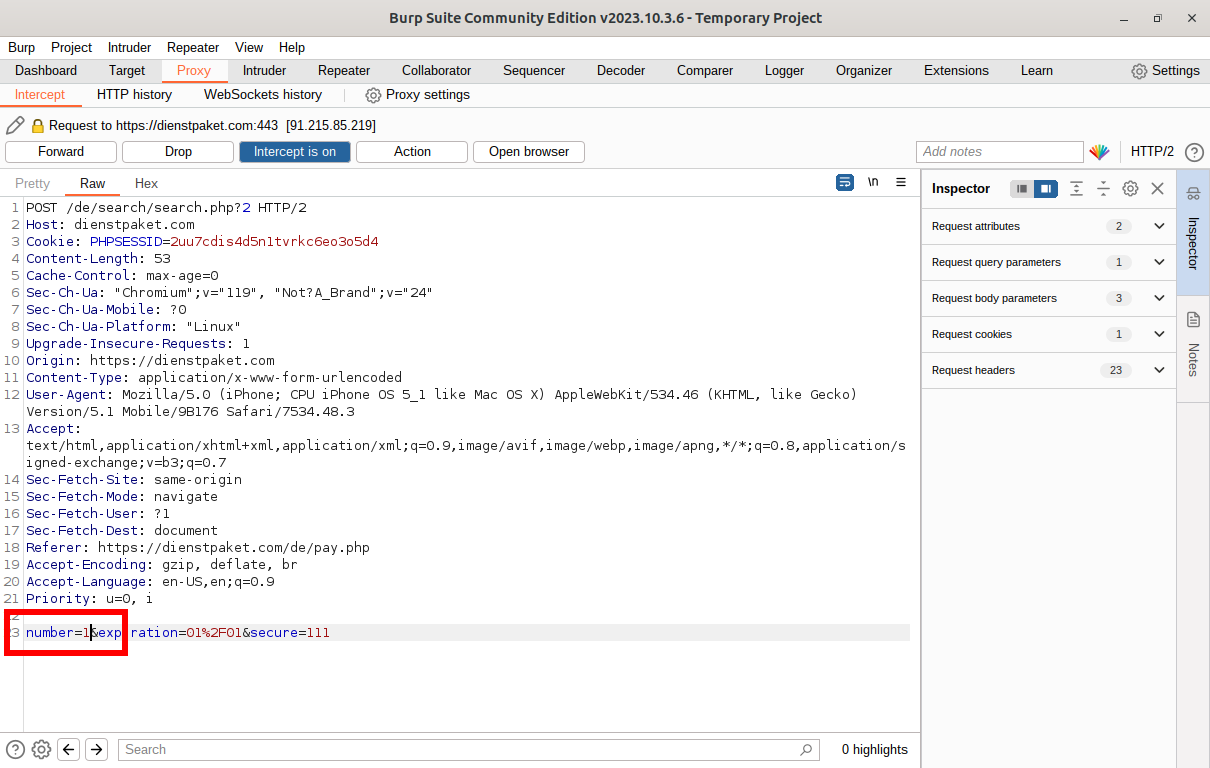Viewport: 1210px width, 768px height.
Task: Go to previous search match arrow
Action: (x=69, y=749)
